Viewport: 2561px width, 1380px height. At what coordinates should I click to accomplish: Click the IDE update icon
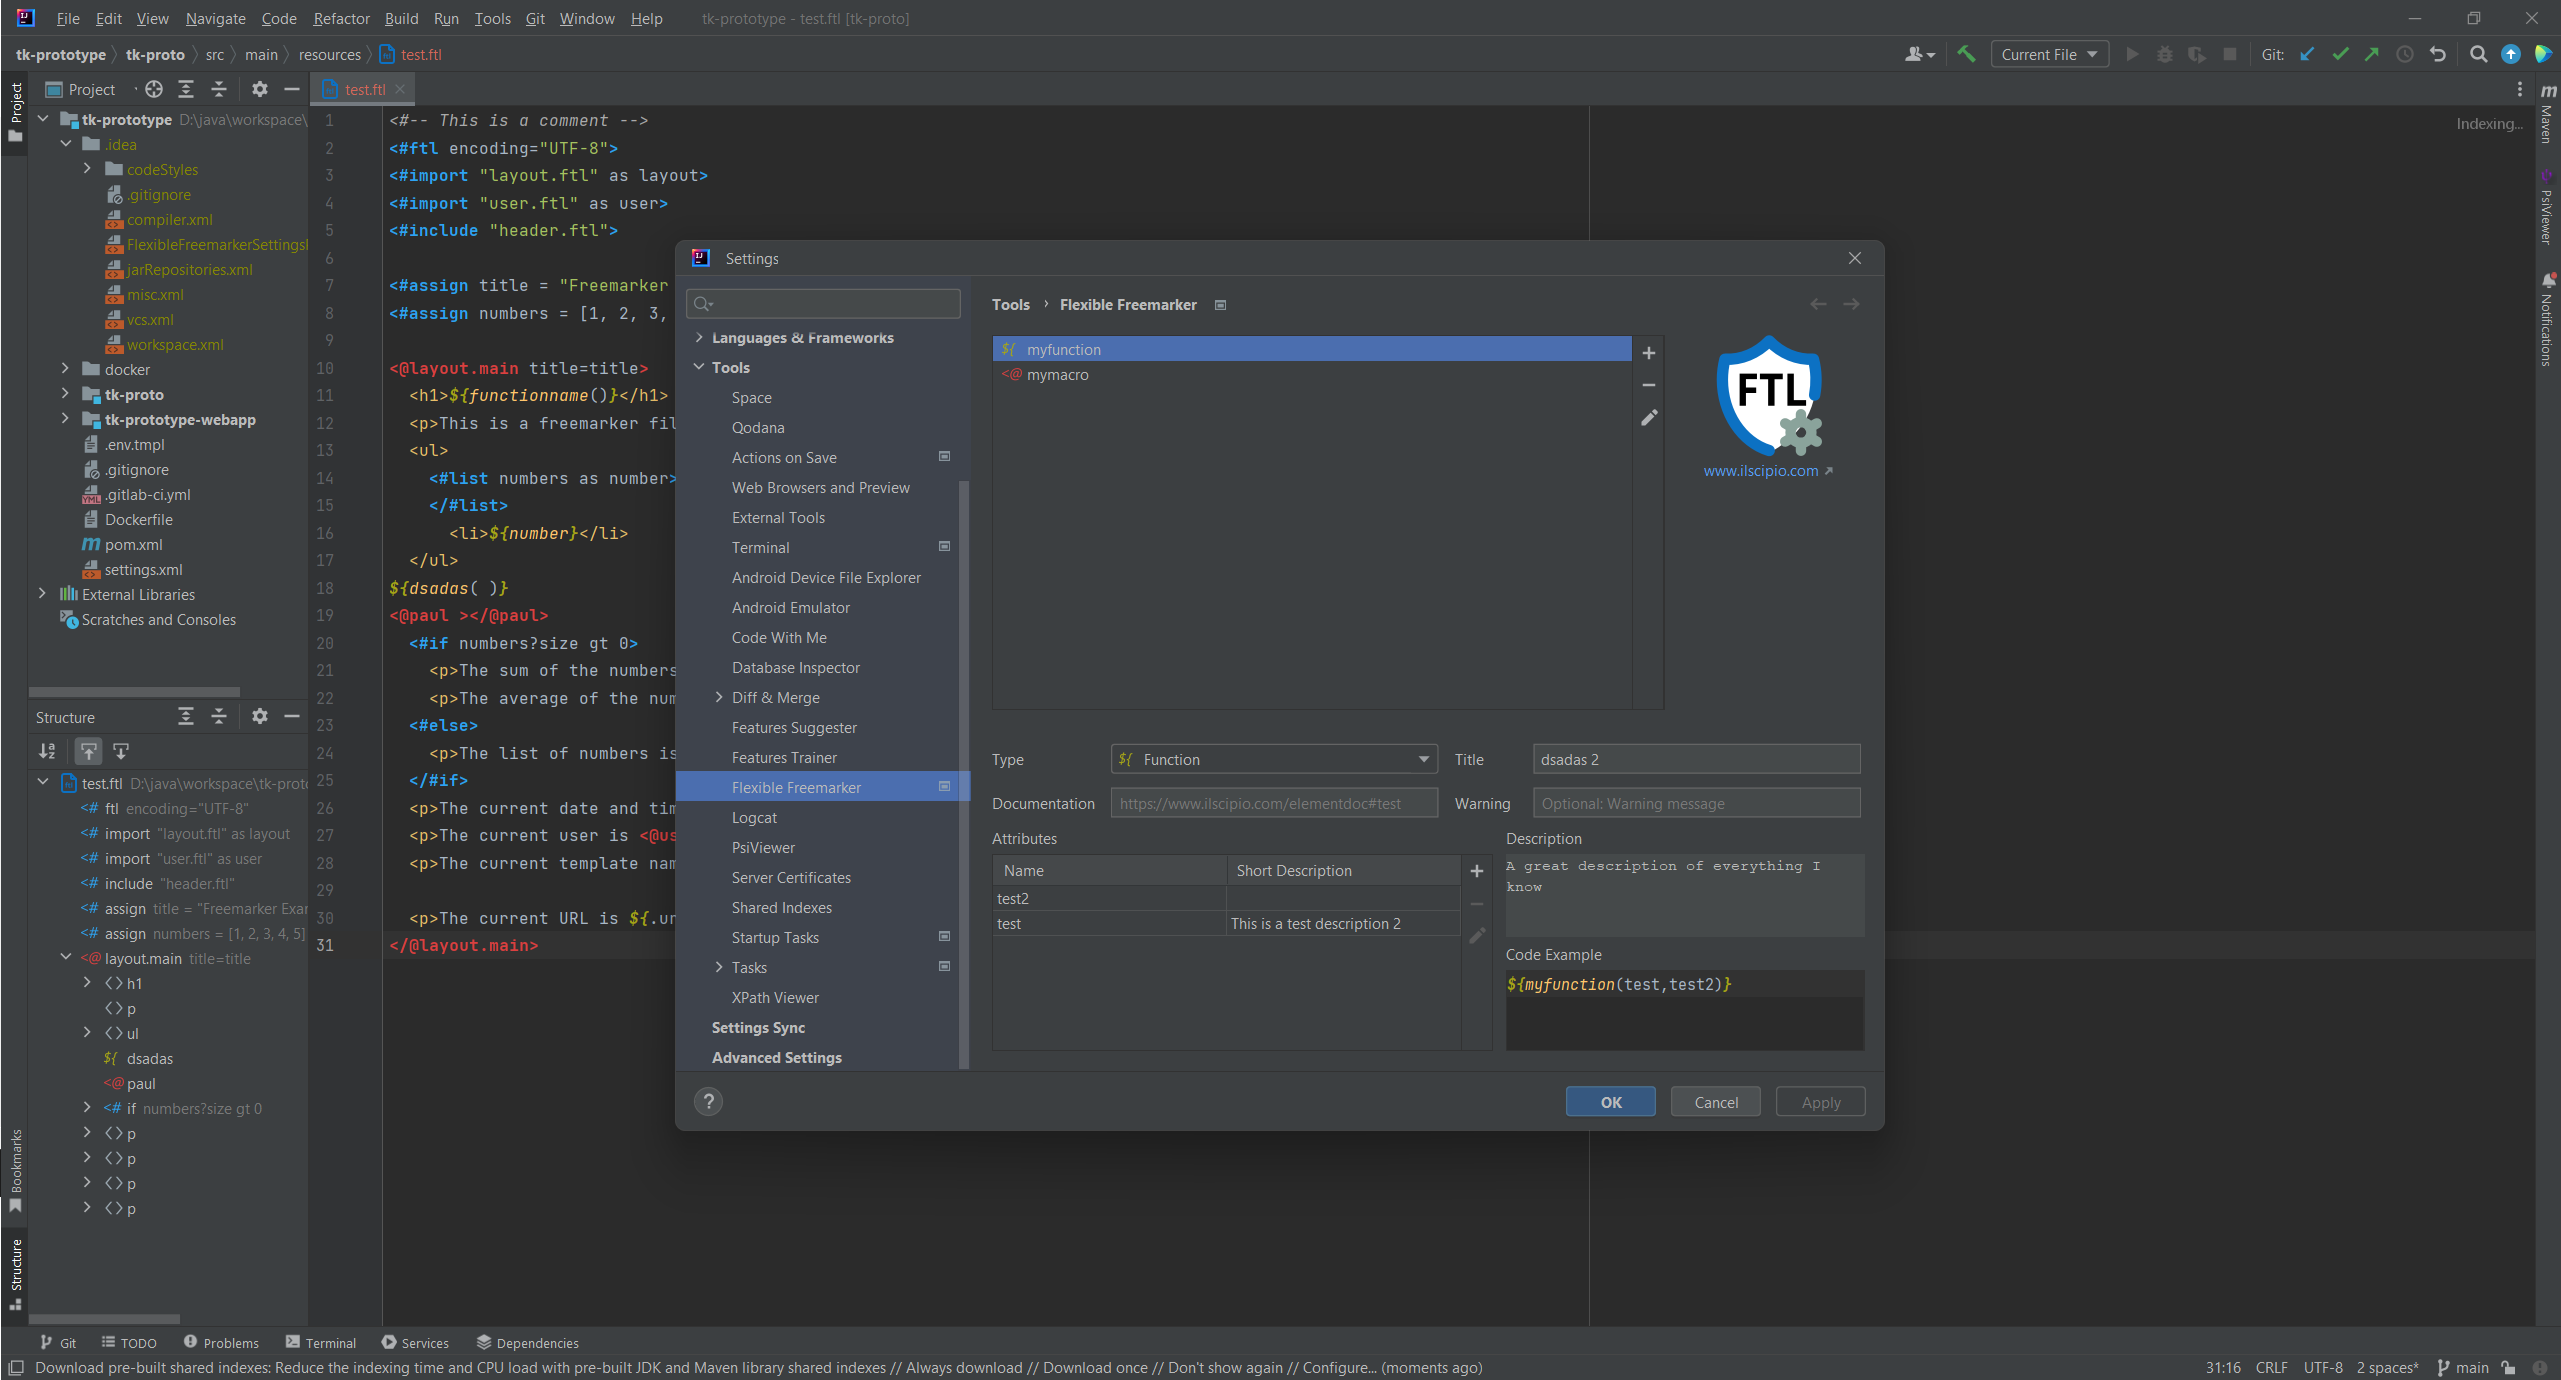coord(2511,54)
